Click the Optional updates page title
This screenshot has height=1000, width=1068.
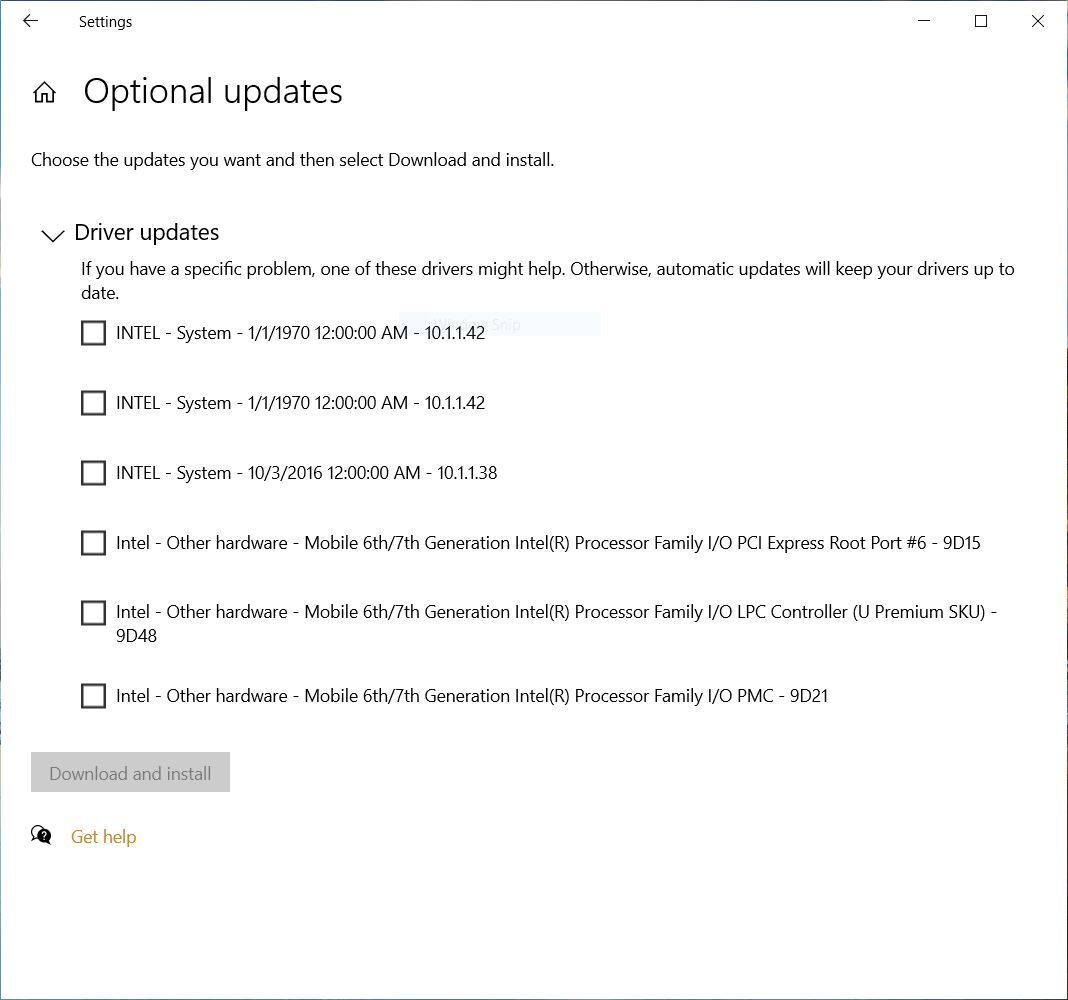click(x=213, y=91)
